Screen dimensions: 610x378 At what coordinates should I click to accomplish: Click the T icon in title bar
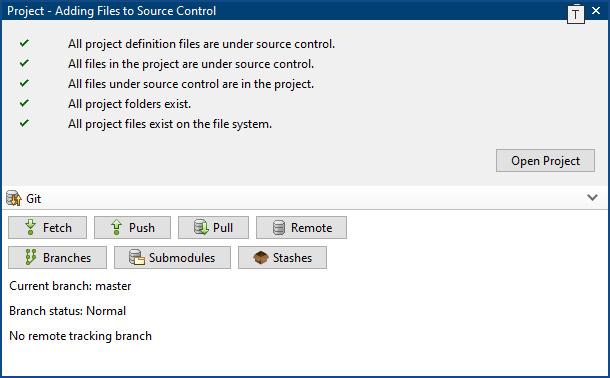pyautogui.click(x=576, y=15)
